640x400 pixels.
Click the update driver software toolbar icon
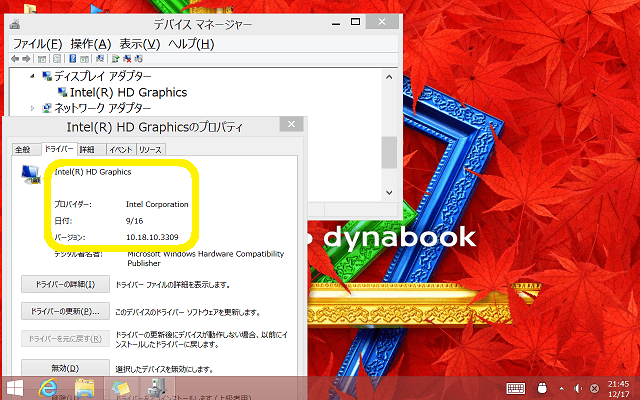[116, 59]
